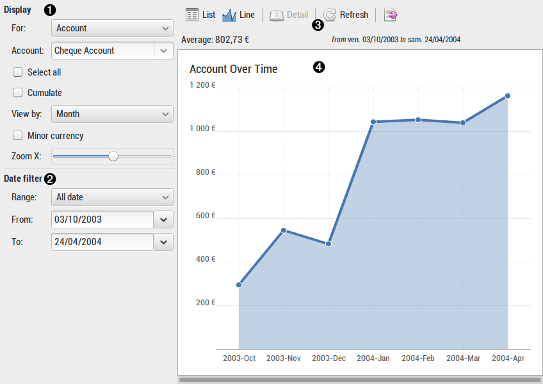Open the Detail book icon
Screen dimensions: 543x384
tap(276, 15)
